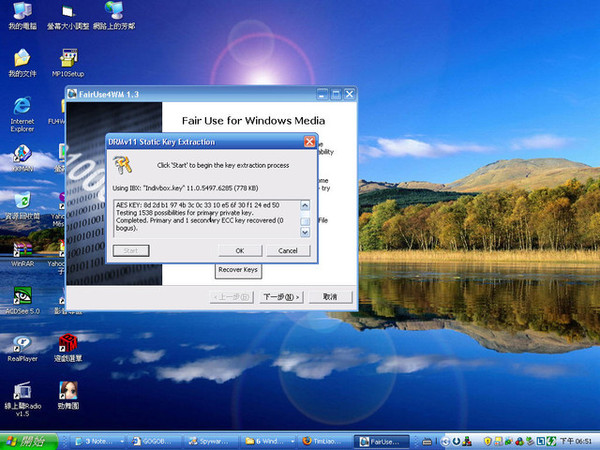The width and height of the screenshot is (600, 450).
Task: Click the 'Fair Use for Windows Media' heading
Action: coord(253,121)
